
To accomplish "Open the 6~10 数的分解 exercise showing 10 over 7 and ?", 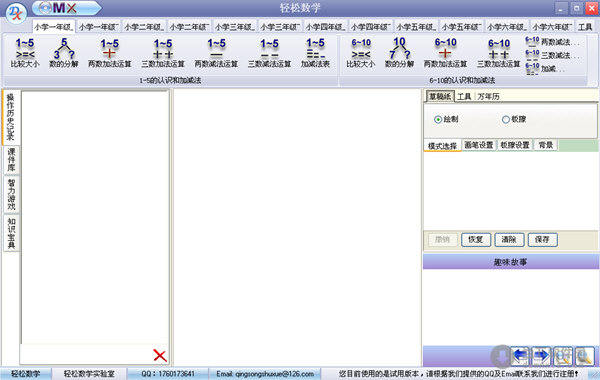I will point(399,53).
